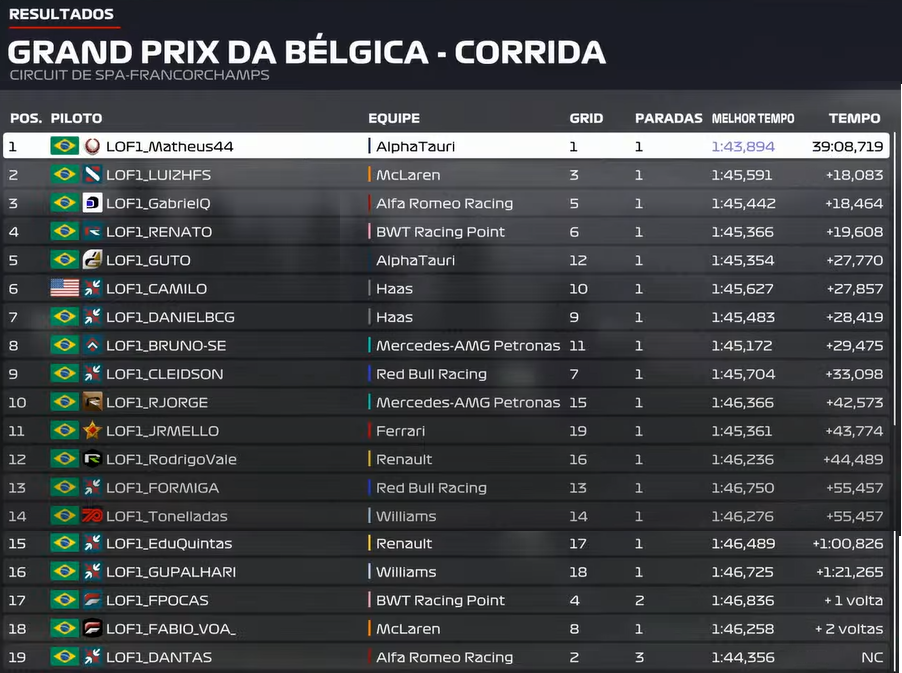Click the F1 logo avatar of LOF1_FABIO_VOA_

92,628
